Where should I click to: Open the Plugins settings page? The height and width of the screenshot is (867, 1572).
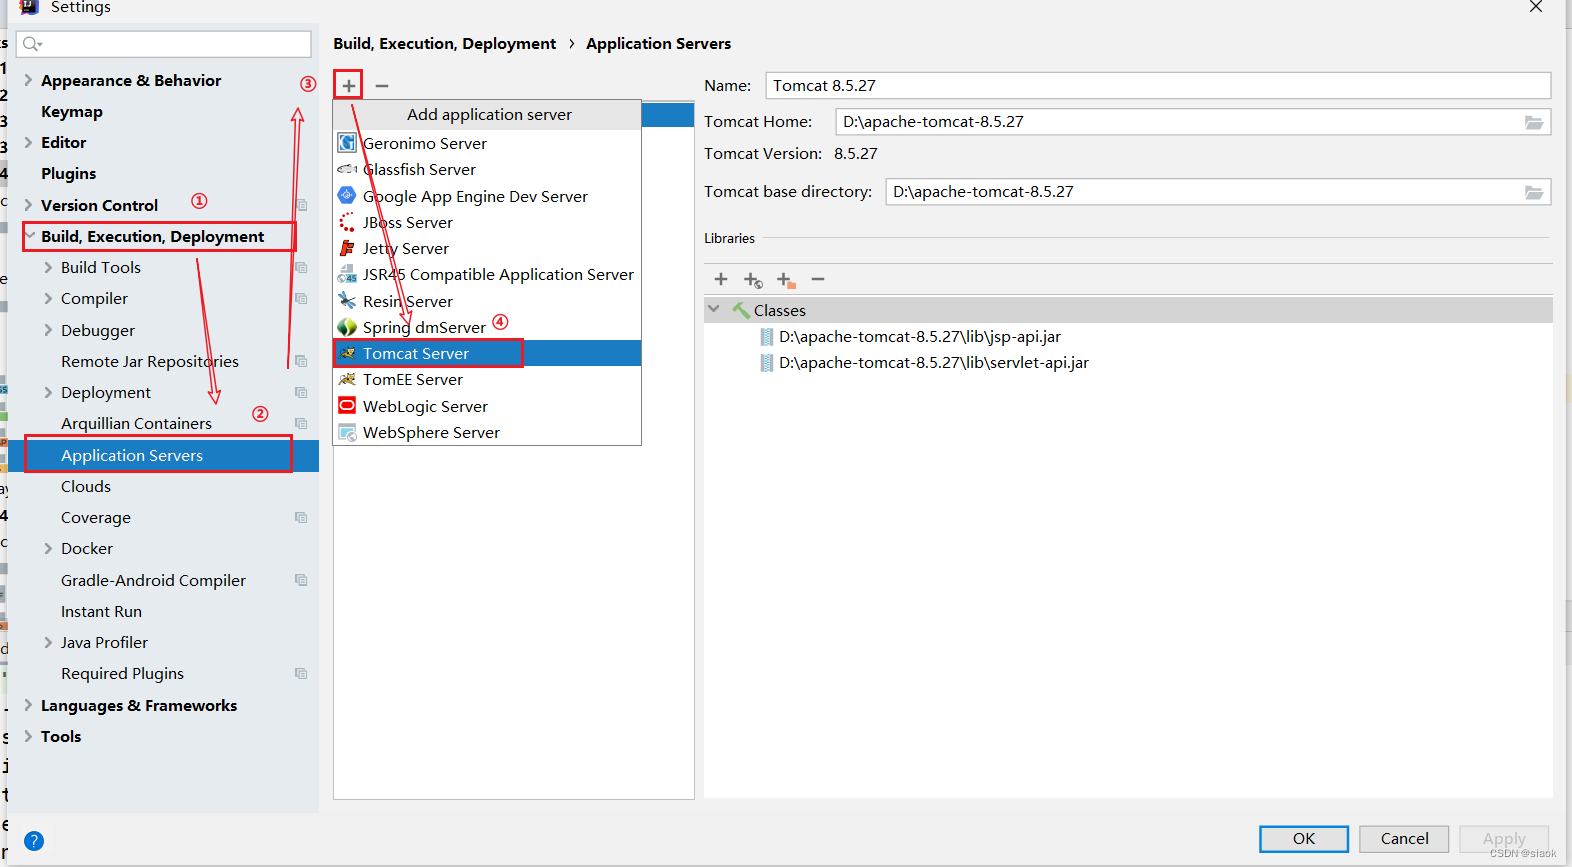[x=69, y=173]
